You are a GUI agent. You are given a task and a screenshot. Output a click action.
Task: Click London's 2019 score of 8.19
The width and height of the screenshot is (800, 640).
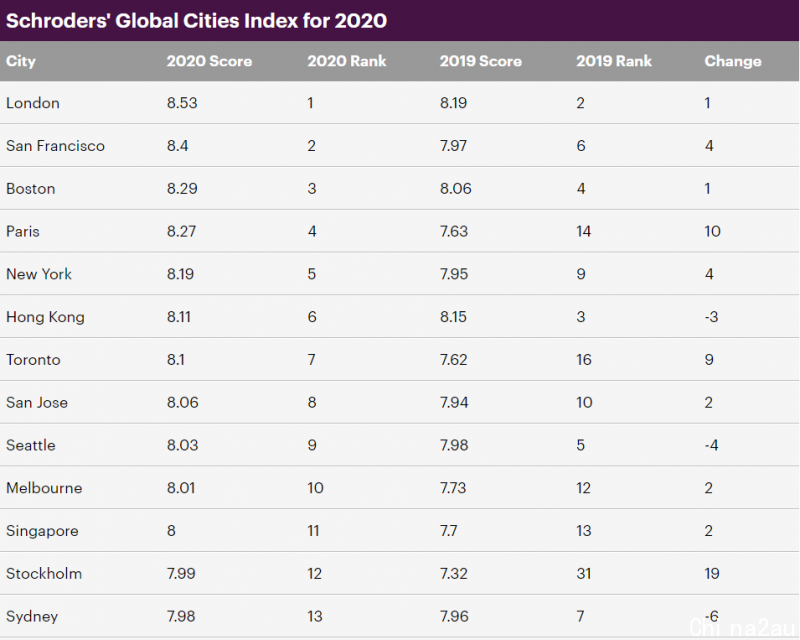(x=454, y=103)
